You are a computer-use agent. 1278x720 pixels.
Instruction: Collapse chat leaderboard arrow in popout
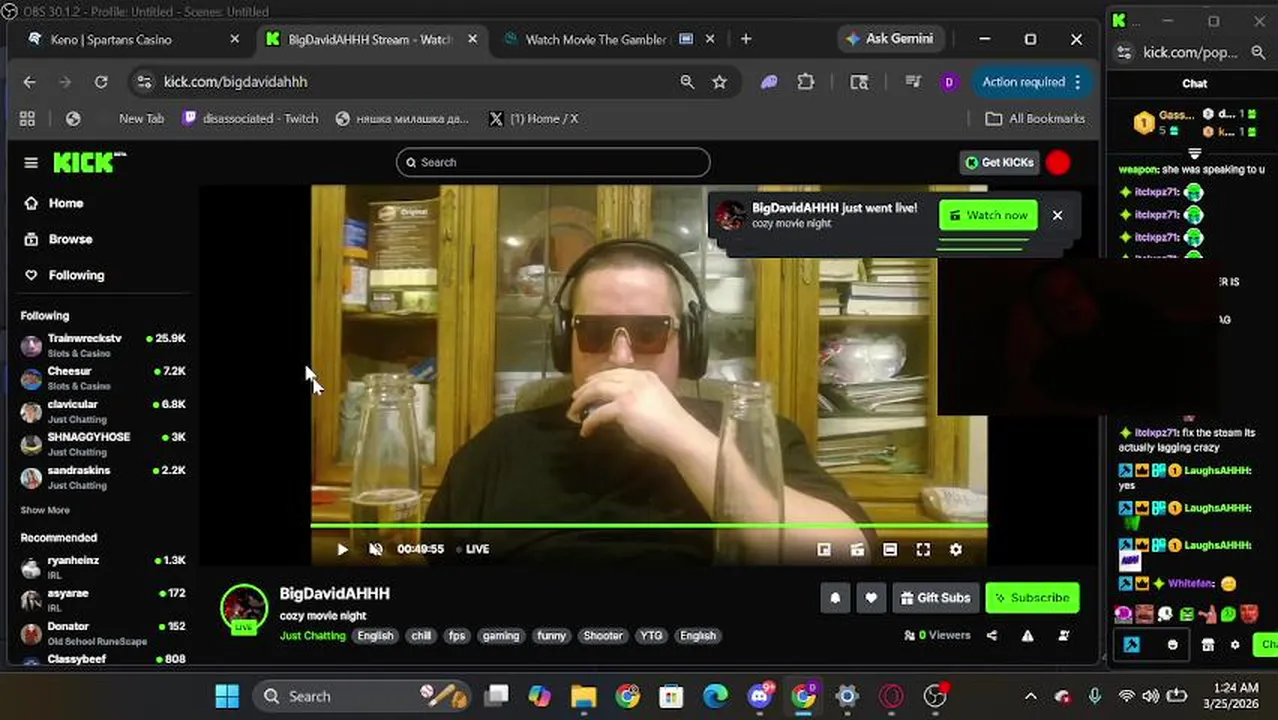[1194, 154]
